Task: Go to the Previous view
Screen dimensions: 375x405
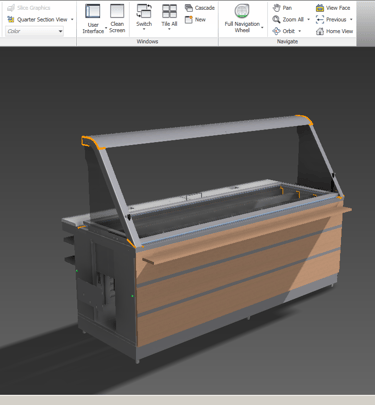Action: coord(331,20)
